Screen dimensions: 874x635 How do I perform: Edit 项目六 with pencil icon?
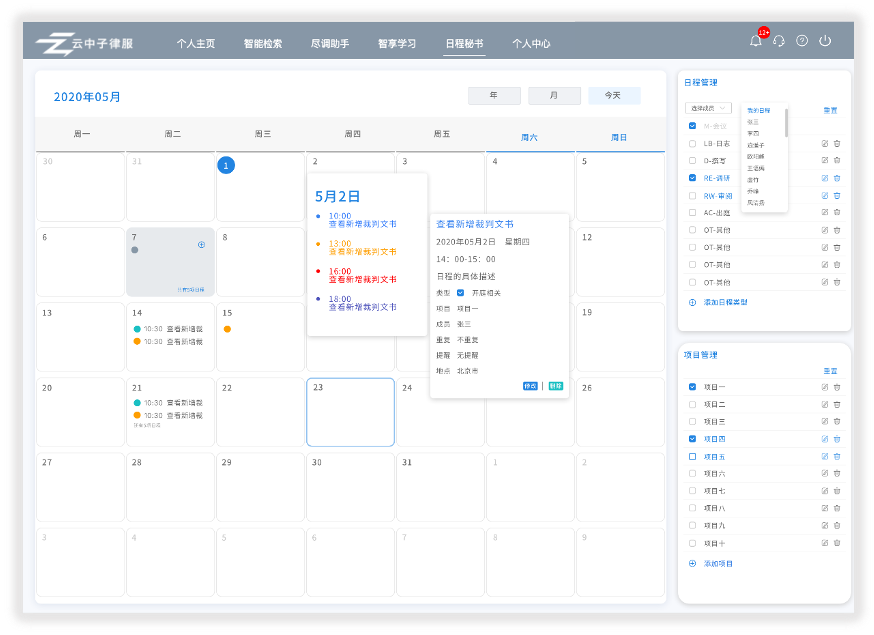pyautogui.click(x=825, y=473)
